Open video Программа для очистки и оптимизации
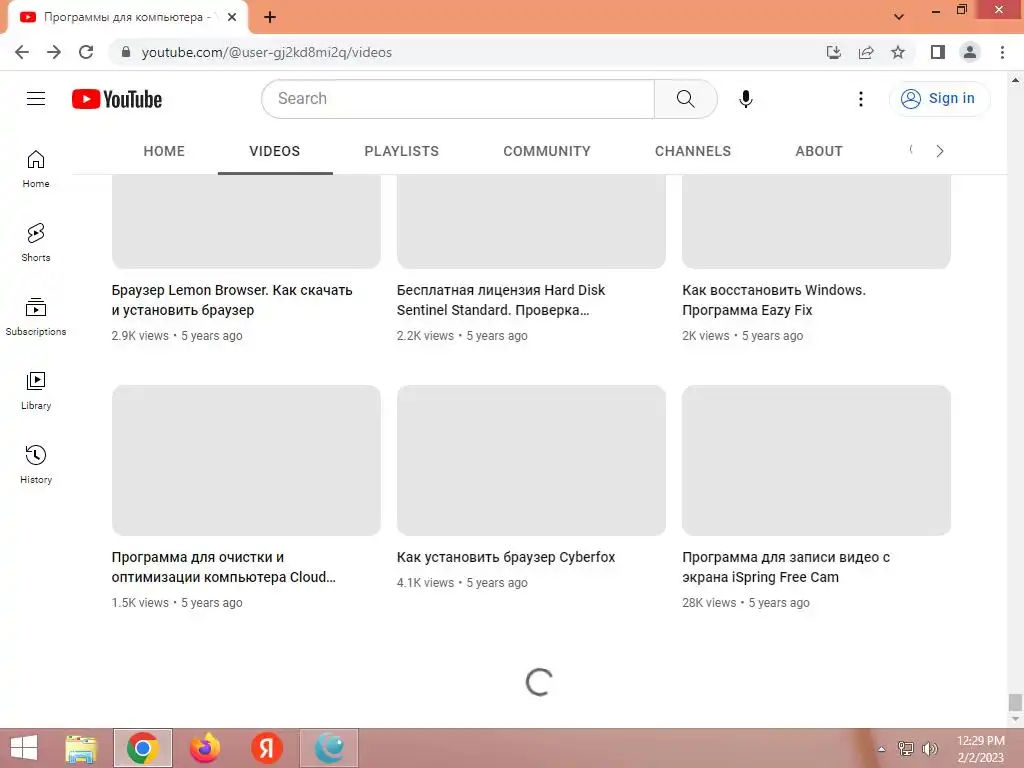 [223, 567]
